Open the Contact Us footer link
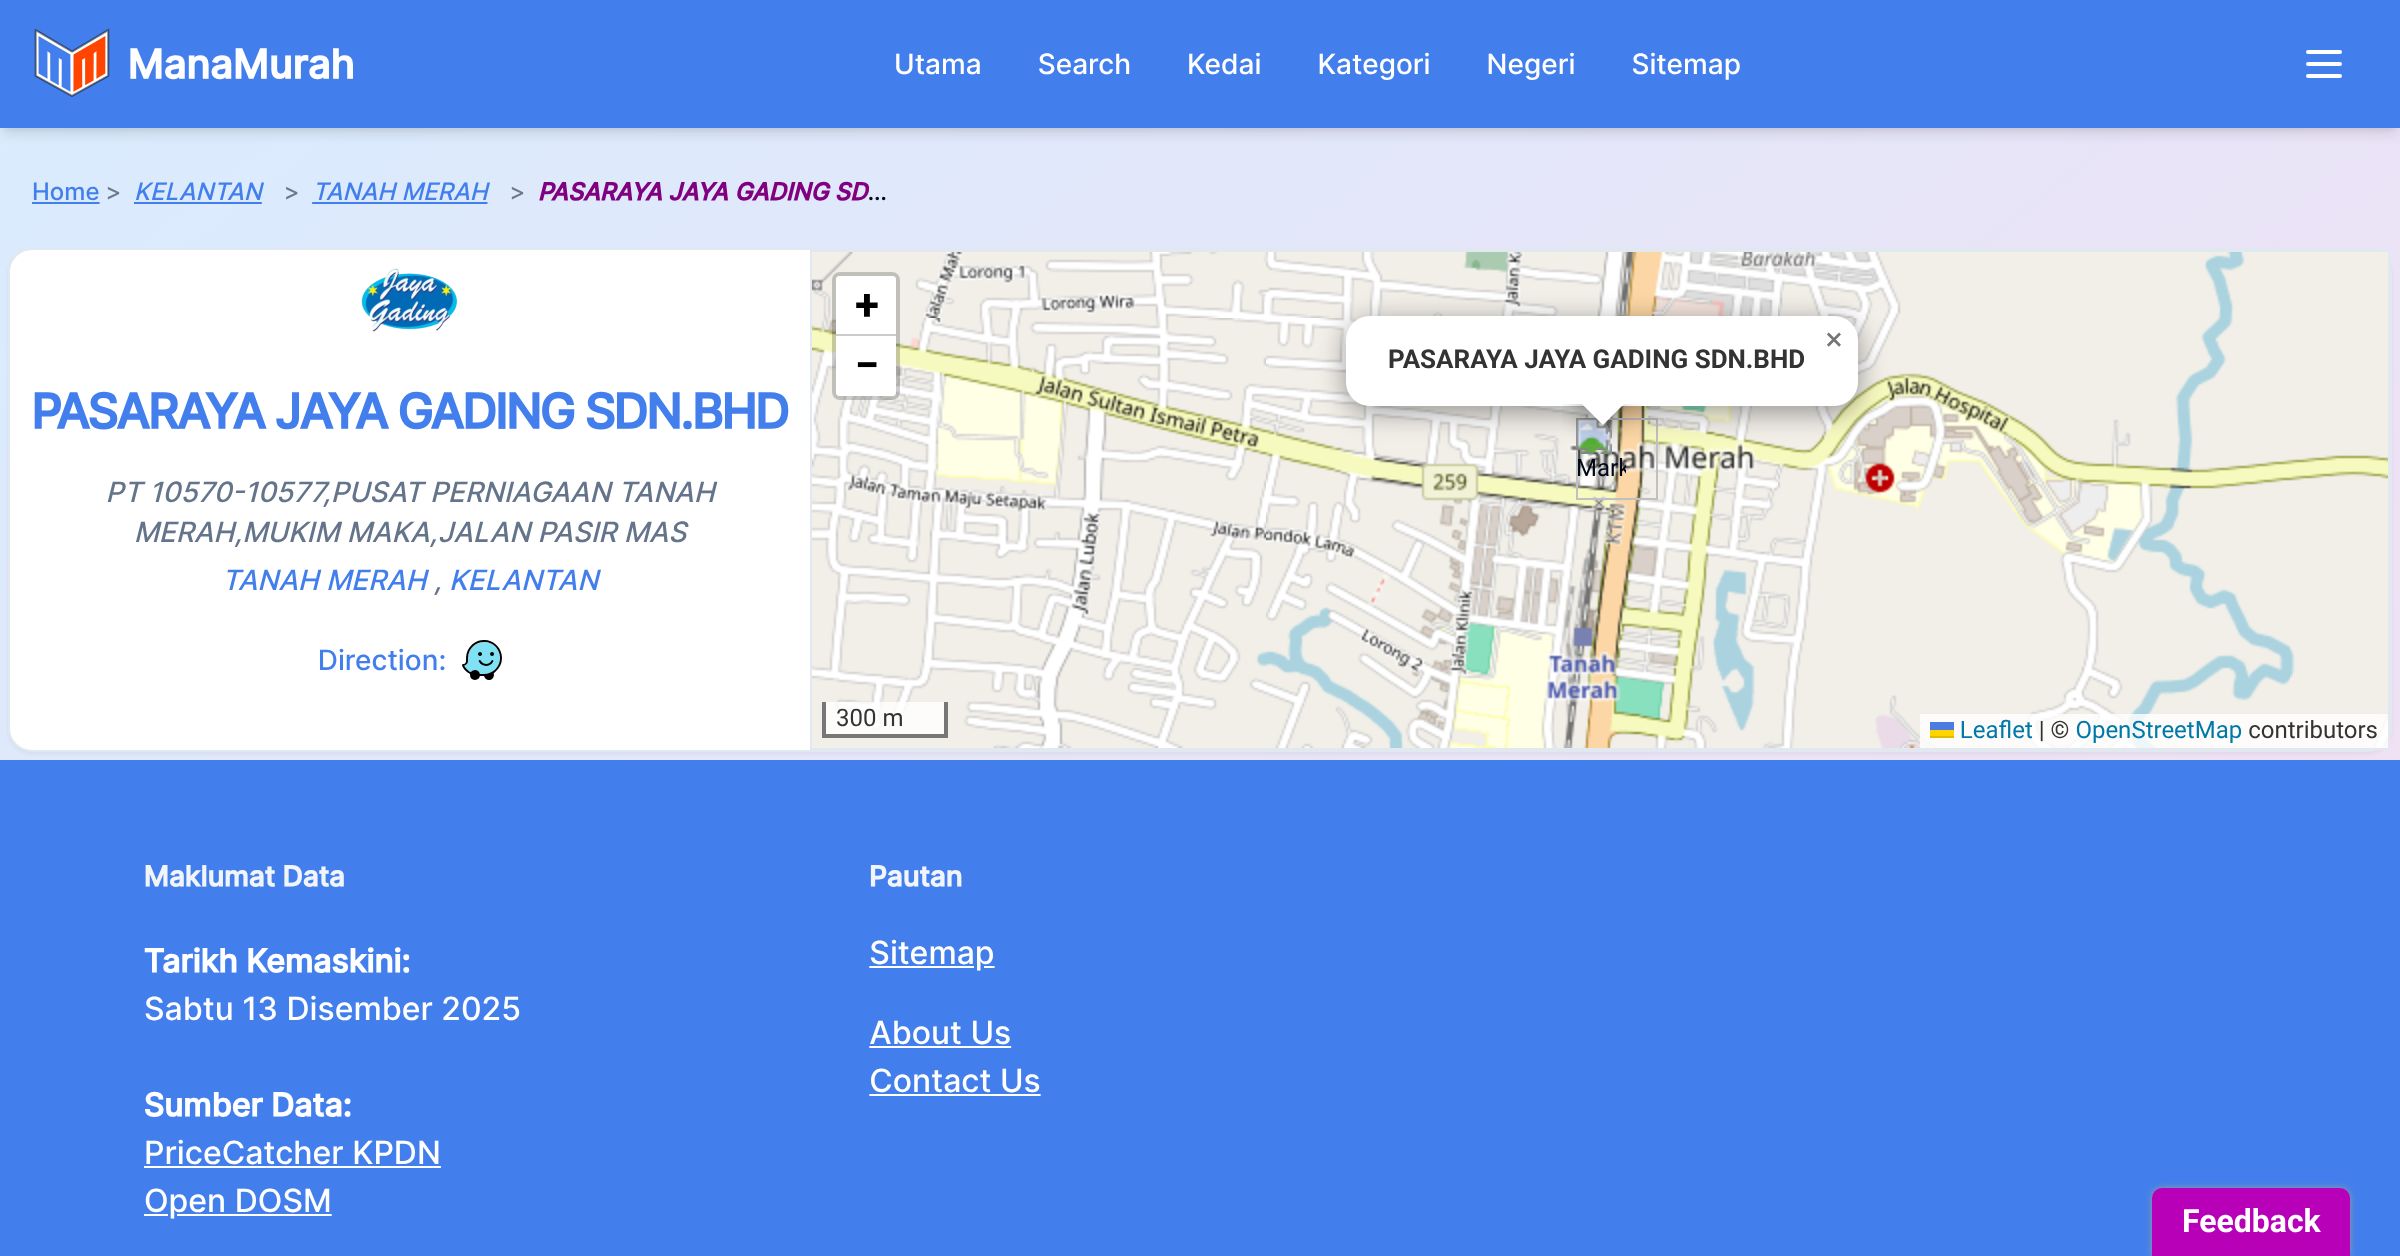The height and width of the screenshot is (1256, 2400). [954, 1081]
